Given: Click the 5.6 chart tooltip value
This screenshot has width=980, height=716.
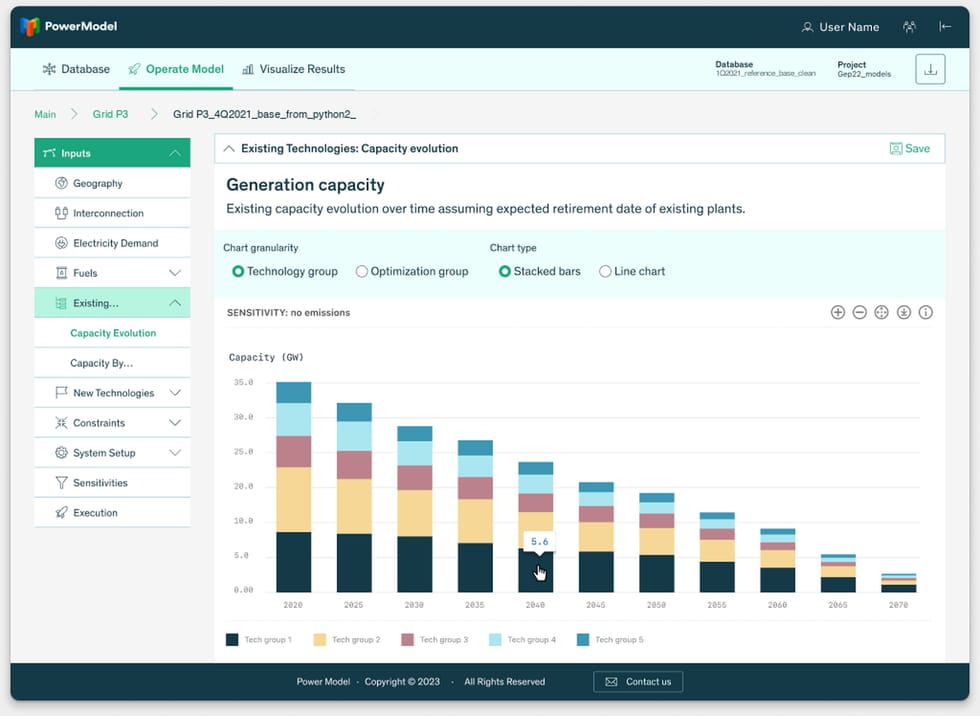Looking at the screenshot, I should [x=539, y=542].
